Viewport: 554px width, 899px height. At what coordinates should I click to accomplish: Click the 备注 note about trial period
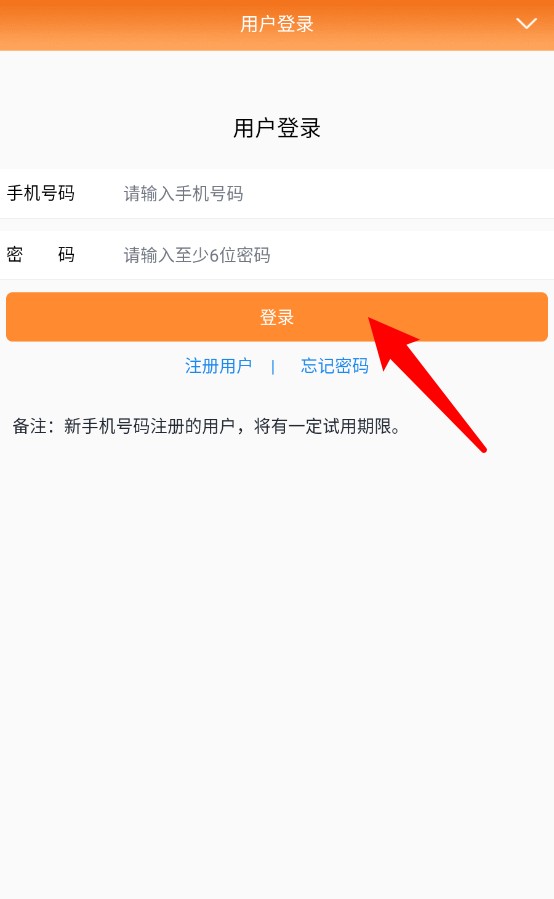pyautogui.click(x=208, y=427)
